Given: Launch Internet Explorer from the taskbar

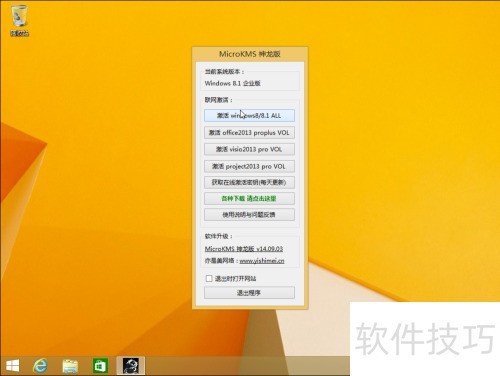Looking at the screenshot, I should [40, 366].
